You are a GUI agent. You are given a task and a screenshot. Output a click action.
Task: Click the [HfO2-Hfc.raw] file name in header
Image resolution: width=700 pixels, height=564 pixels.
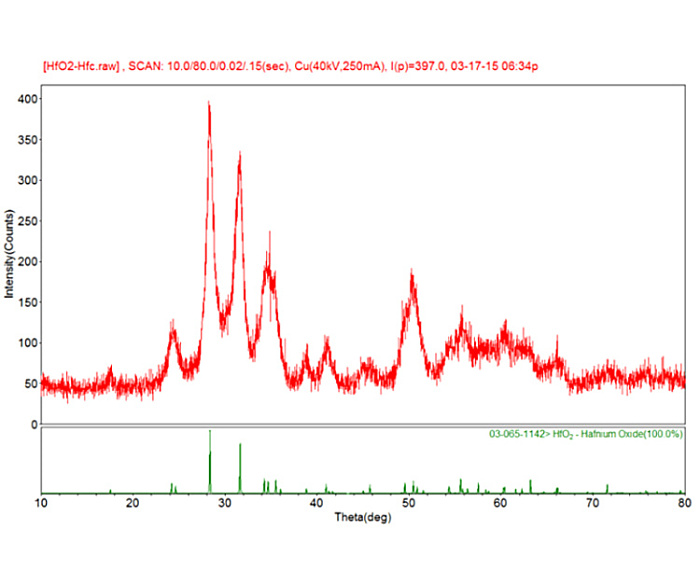pyautogui.click(x=81, y=66)
